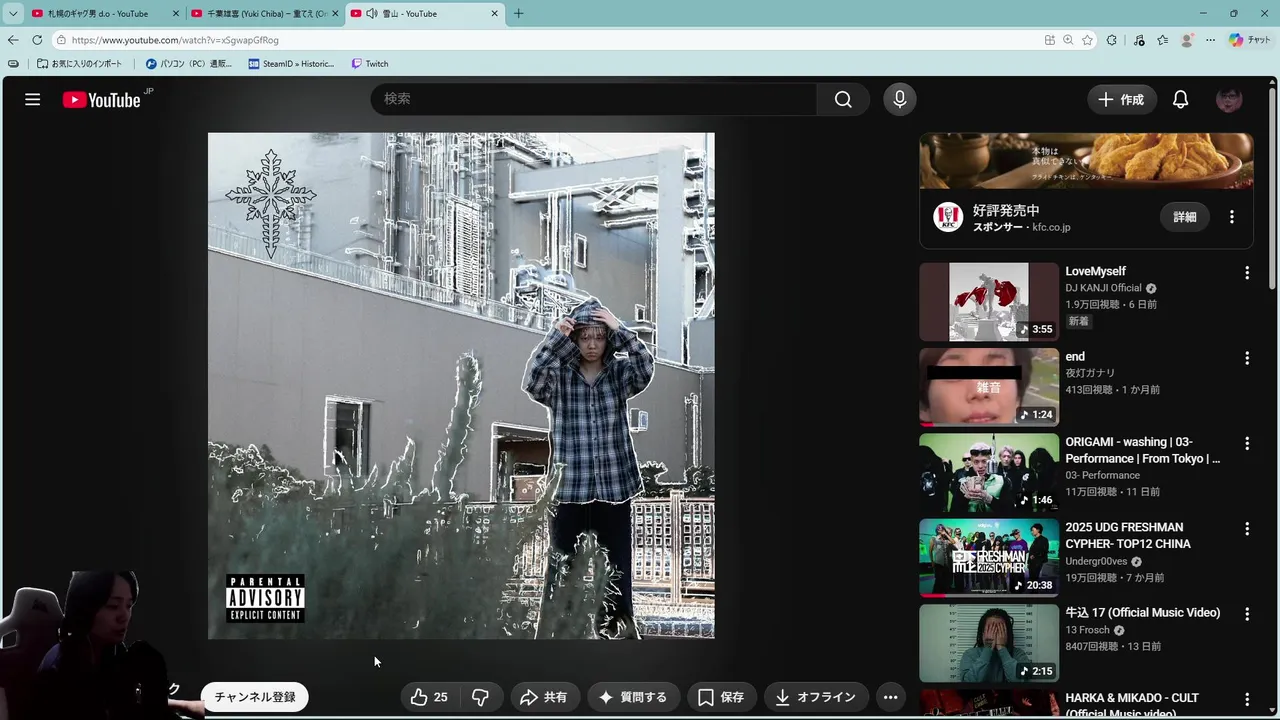Click the KFC ad banner image
This screenshot has width=1280, height=720.
click(1086, 161)
